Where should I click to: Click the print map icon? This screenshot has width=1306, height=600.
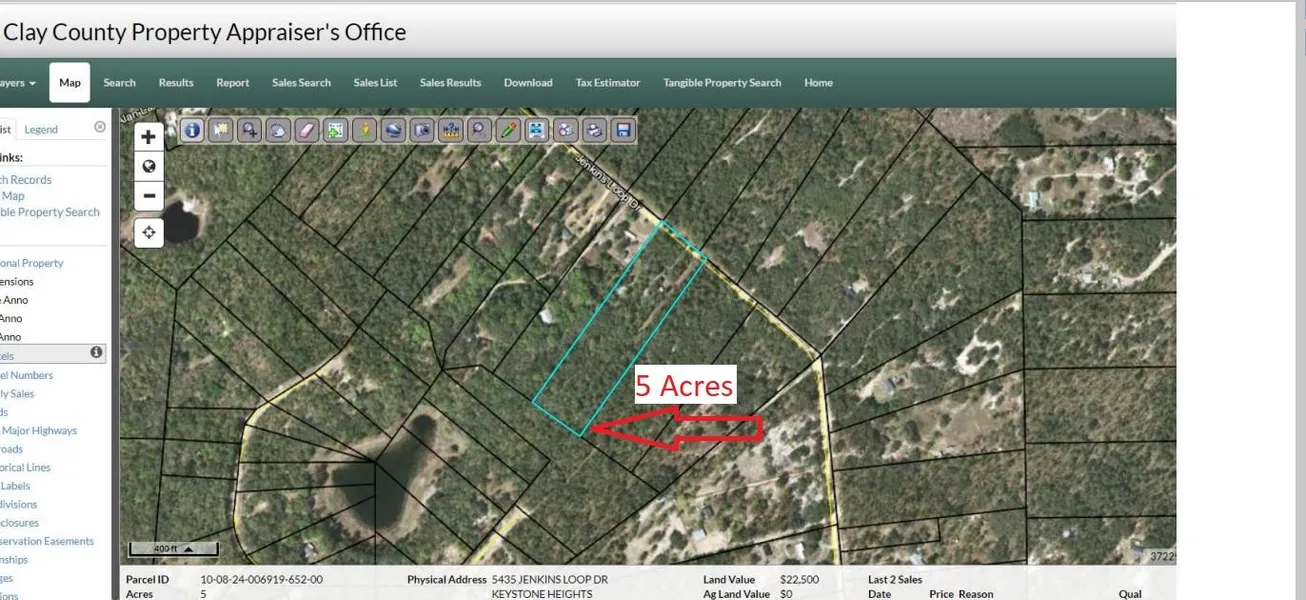tap(594, 130)
